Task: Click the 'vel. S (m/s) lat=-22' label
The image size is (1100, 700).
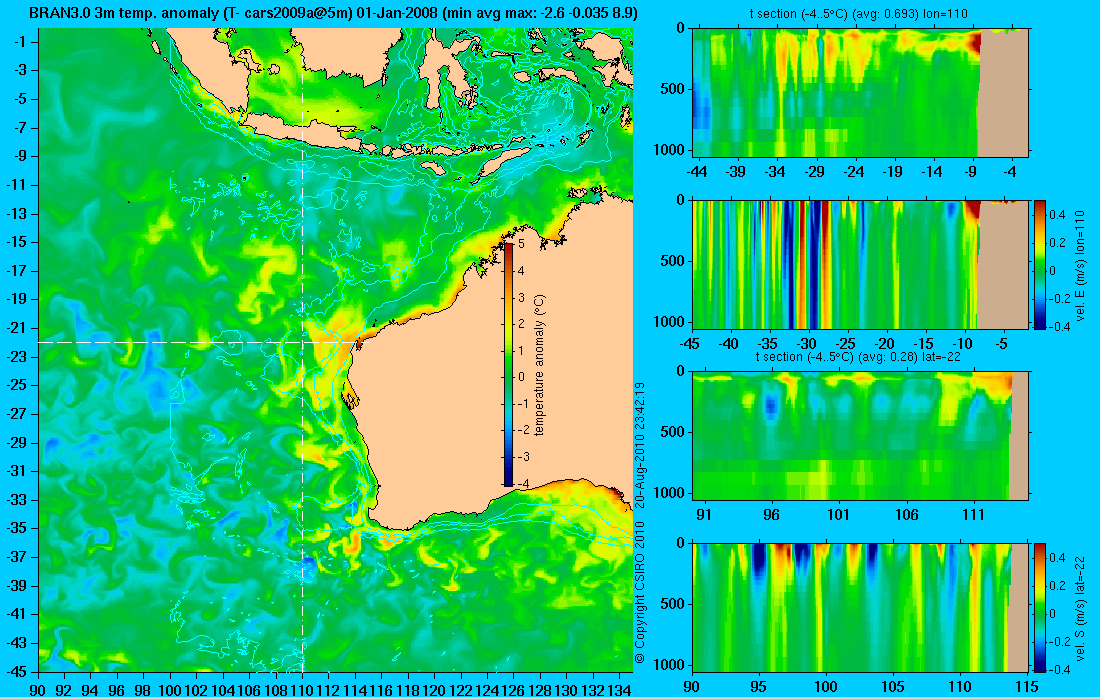Action: [1080, 611]
